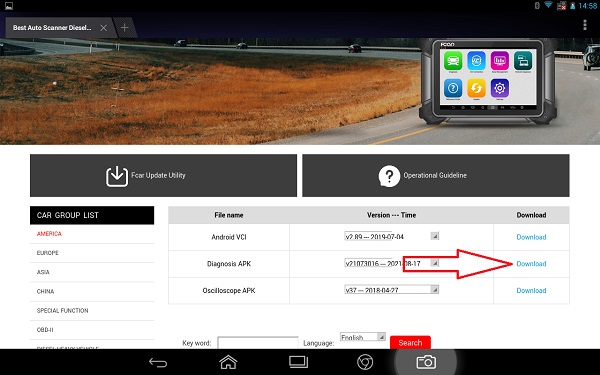Download the Diagnosis APK file

(x=531, y=264)
